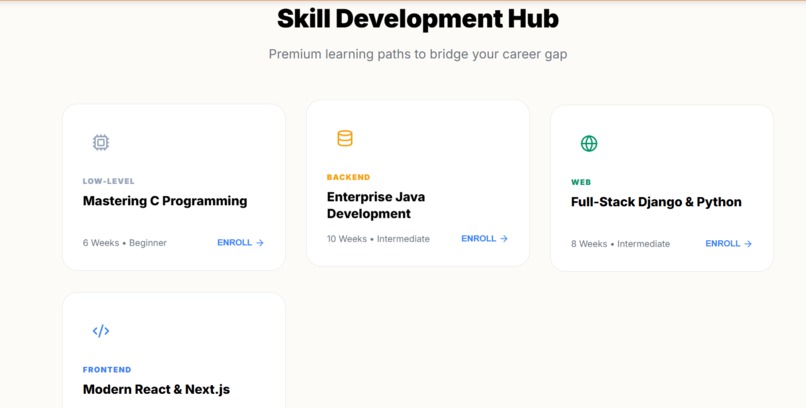Open the Enterprise Java Development title
The height and width of the screenshot is (408, 806).
(x=376, y=205)
